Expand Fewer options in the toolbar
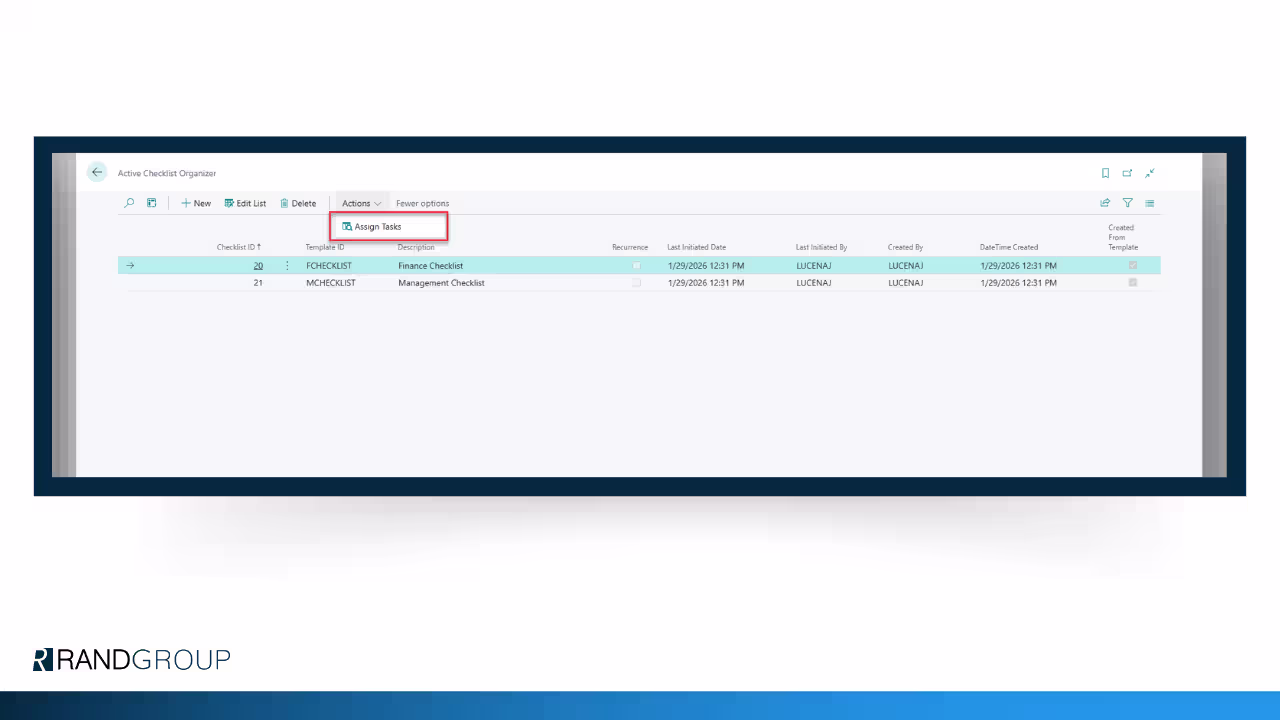 (x=421, y=203)
